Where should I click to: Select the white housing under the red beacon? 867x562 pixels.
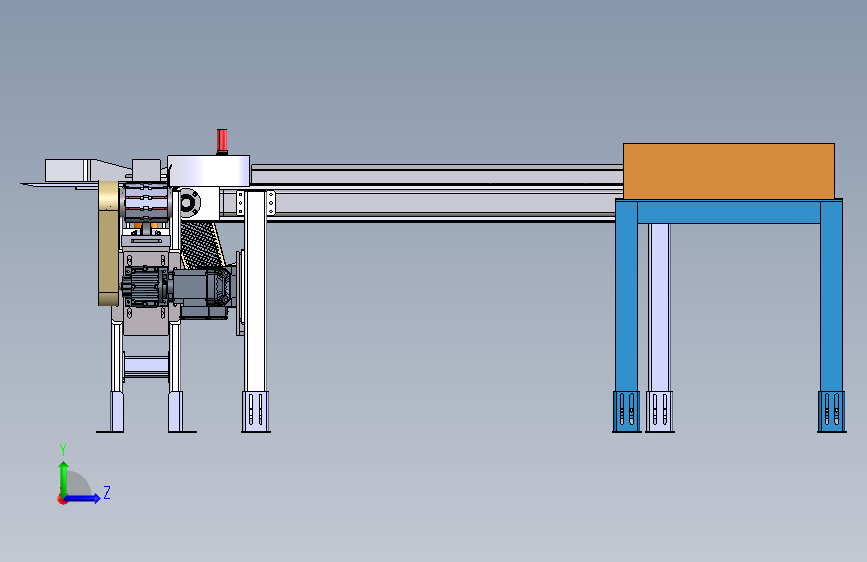(208, 171)
